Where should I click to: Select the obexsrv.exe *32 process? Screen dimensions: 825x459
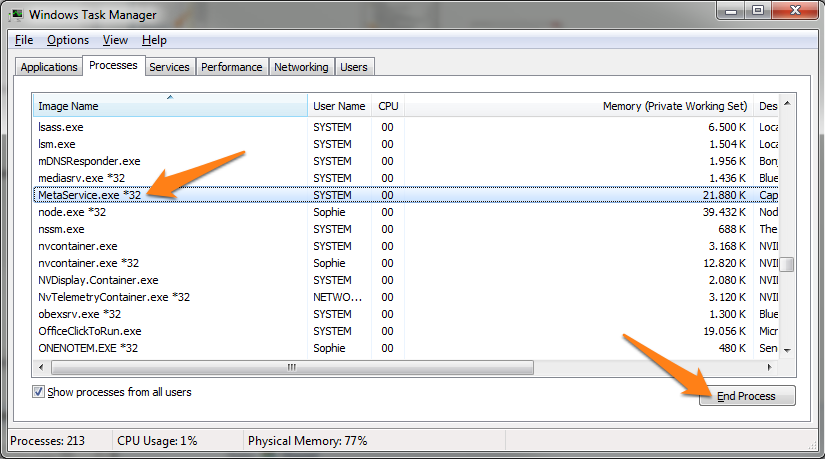(x=405, y=314)
